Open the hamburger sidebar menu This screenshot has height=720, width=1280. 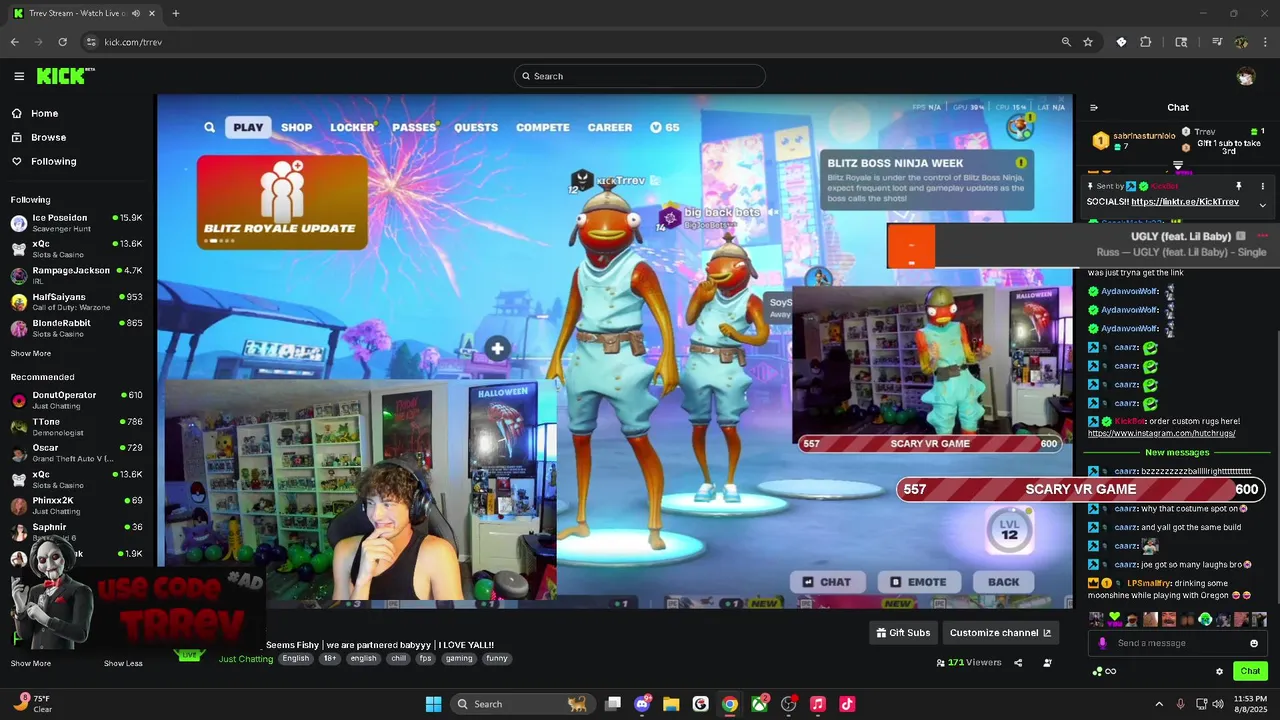tap(19, 76)
